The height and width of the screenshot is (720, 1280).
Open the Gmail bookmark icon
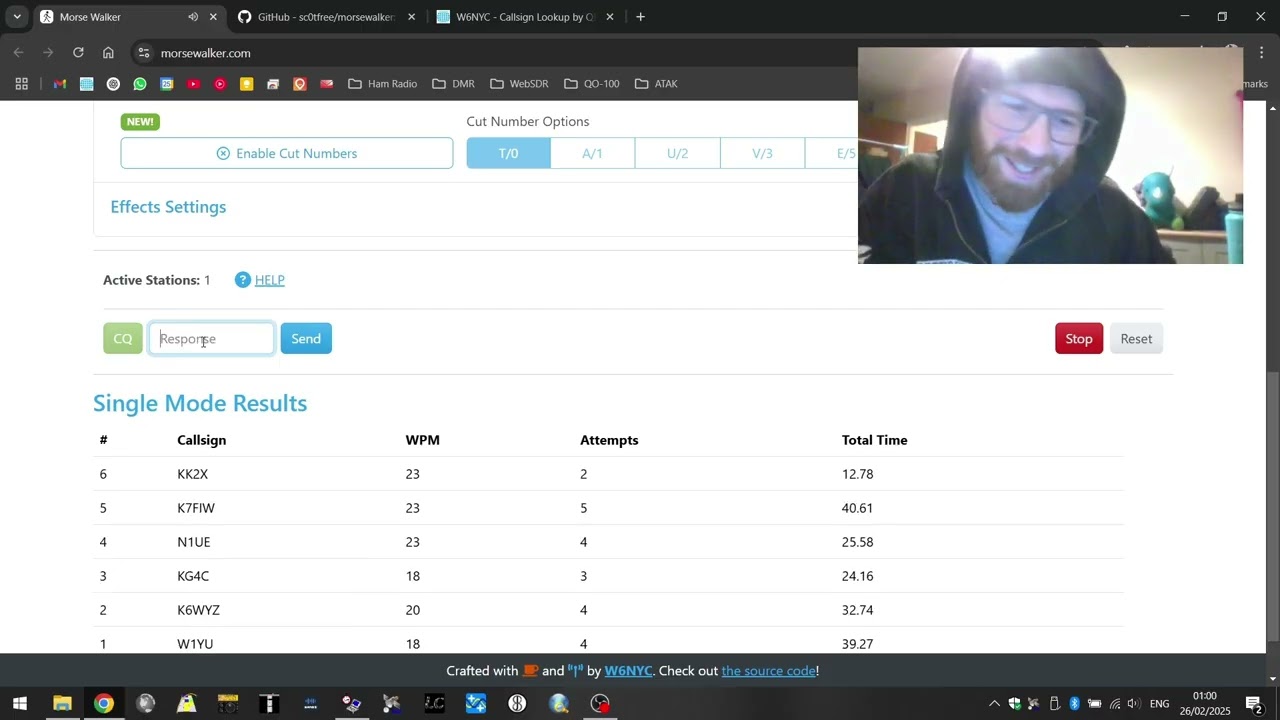60,84
